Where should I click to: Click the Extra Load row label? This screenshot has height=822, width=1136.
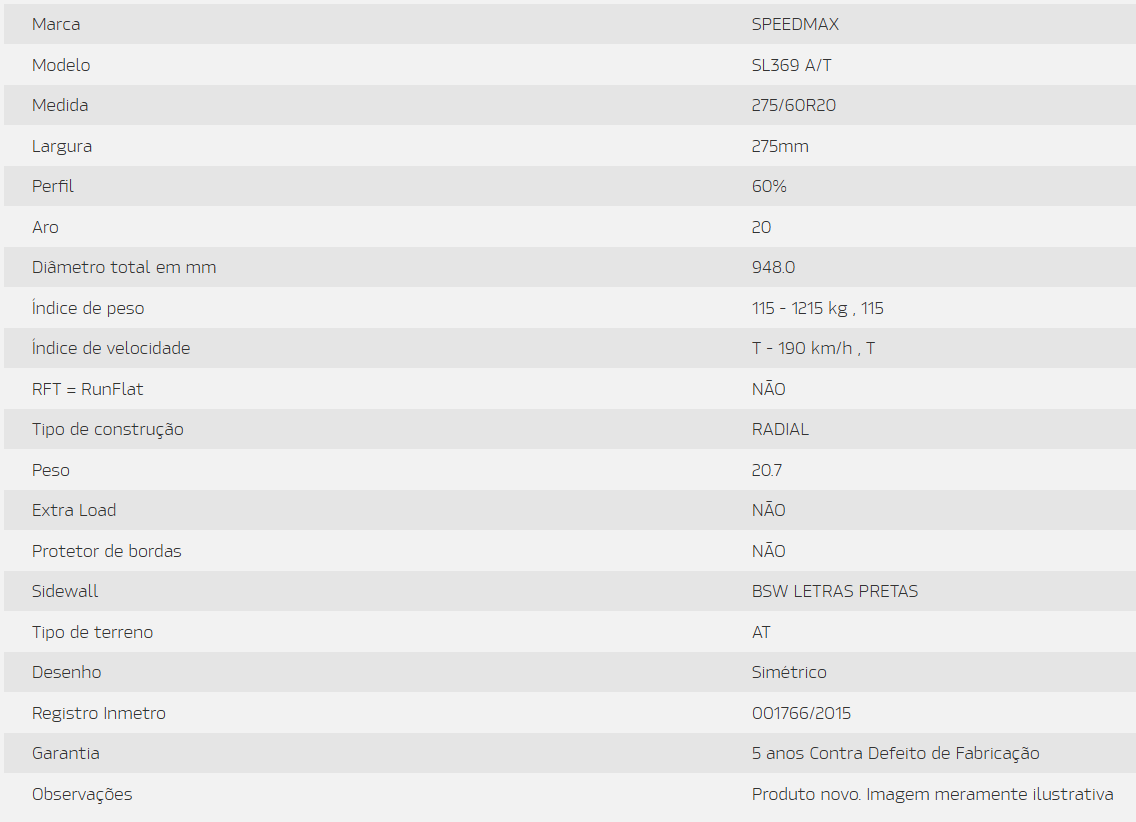(x=74, y=510)
